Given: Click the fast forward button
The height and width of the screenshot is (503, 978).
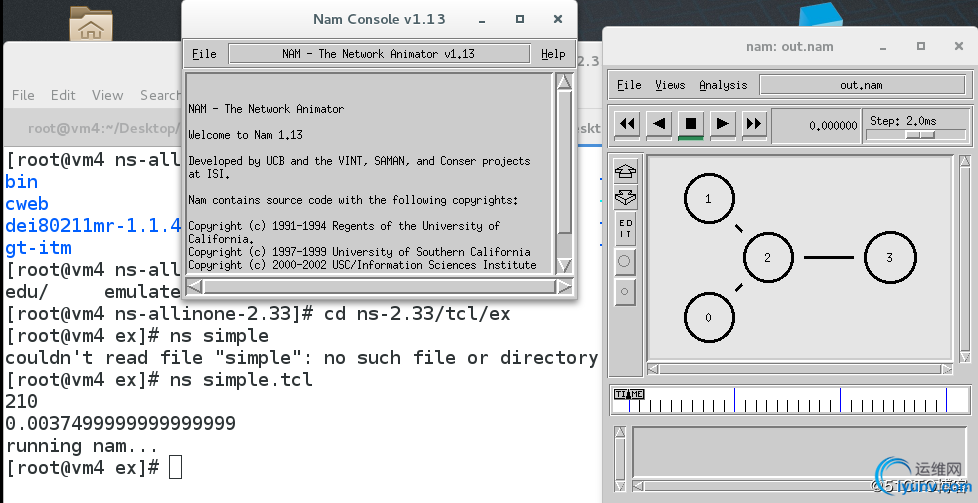Looking at the screenshot, I should point(753,124).
